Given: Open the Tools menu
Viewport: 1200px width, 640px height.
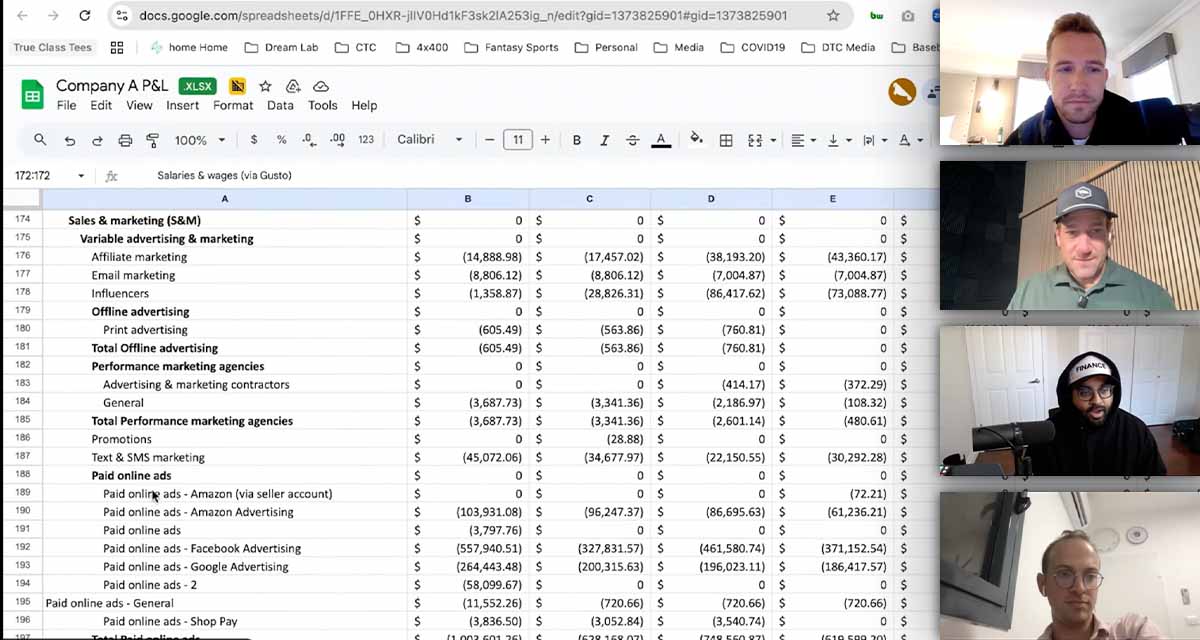Looking at the screenshot, I should [x=322, y=106].
